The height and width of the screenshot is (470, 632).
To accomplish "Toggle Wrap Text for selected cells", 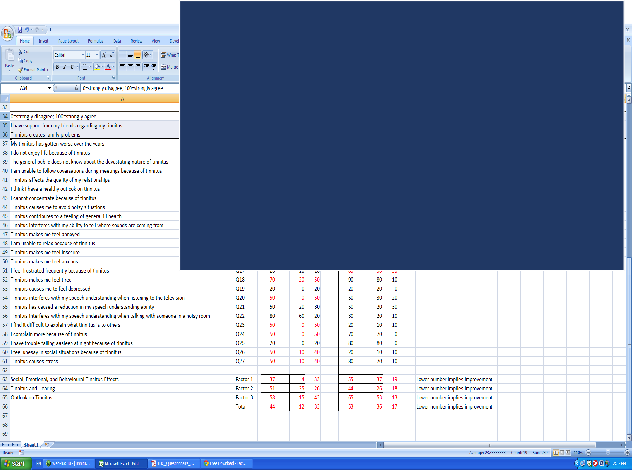I will (170, 55).
